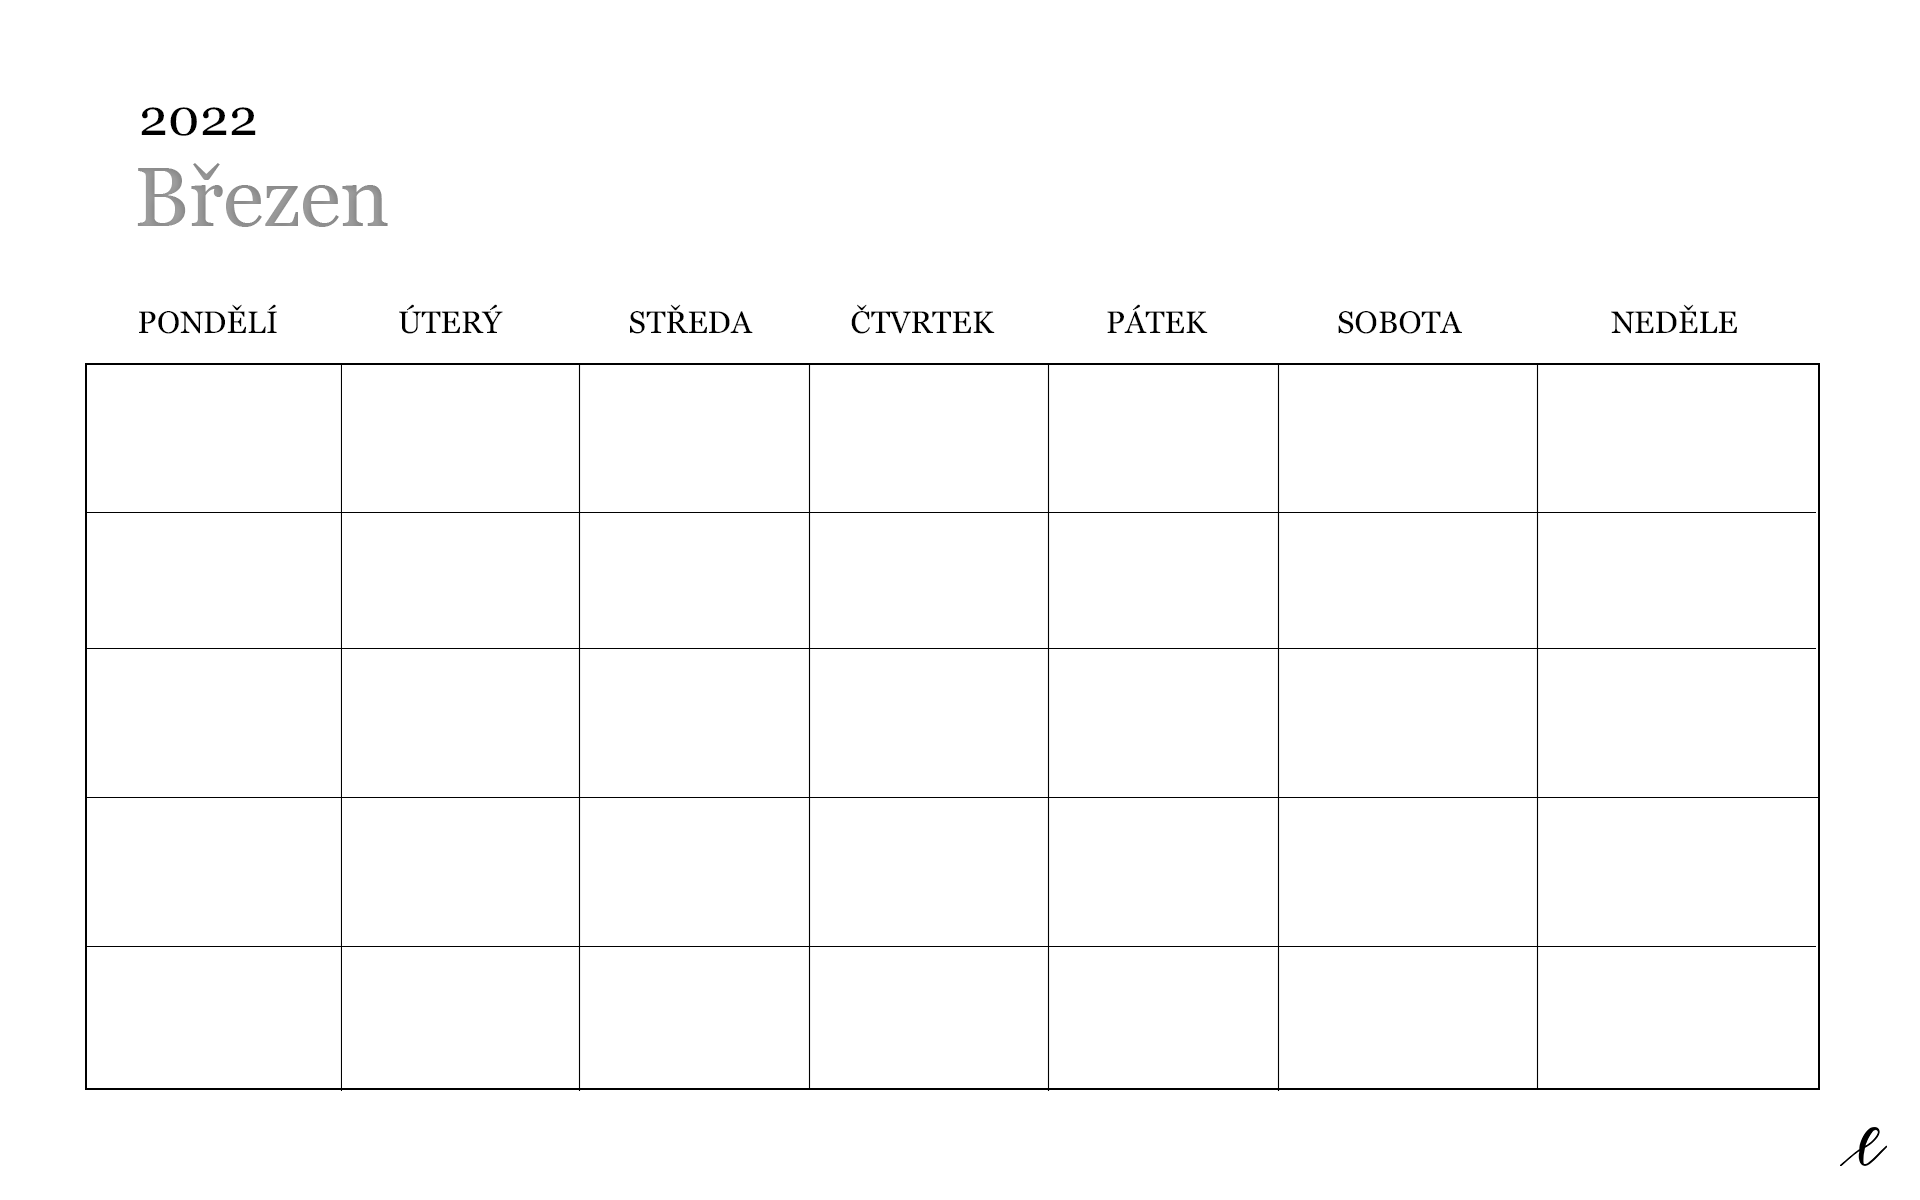Click the second-row cell under ÚTERÝ
This screenshot has height=1200, width=1920.
point(460,580)
